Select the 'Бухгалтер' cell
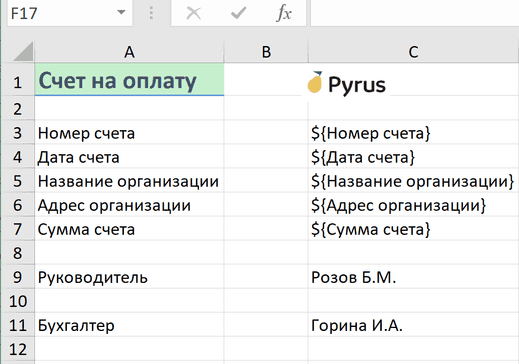The height and width of the screenshot is (364, 519). (x=129, y=324)
